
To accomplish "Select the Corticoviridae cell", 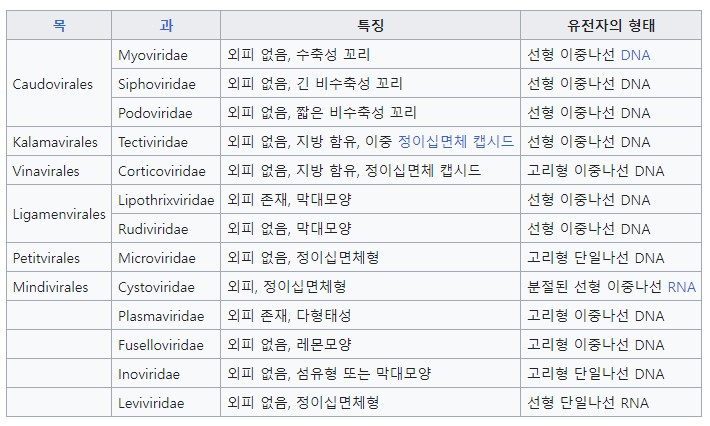I will pos(166,170).
